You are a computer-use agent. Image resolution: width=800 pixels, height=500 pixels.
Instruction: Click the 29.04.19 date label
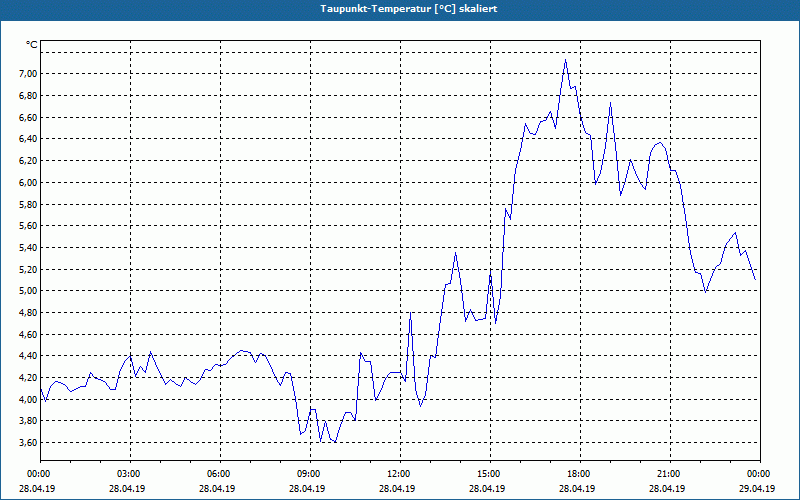point(757,488)
